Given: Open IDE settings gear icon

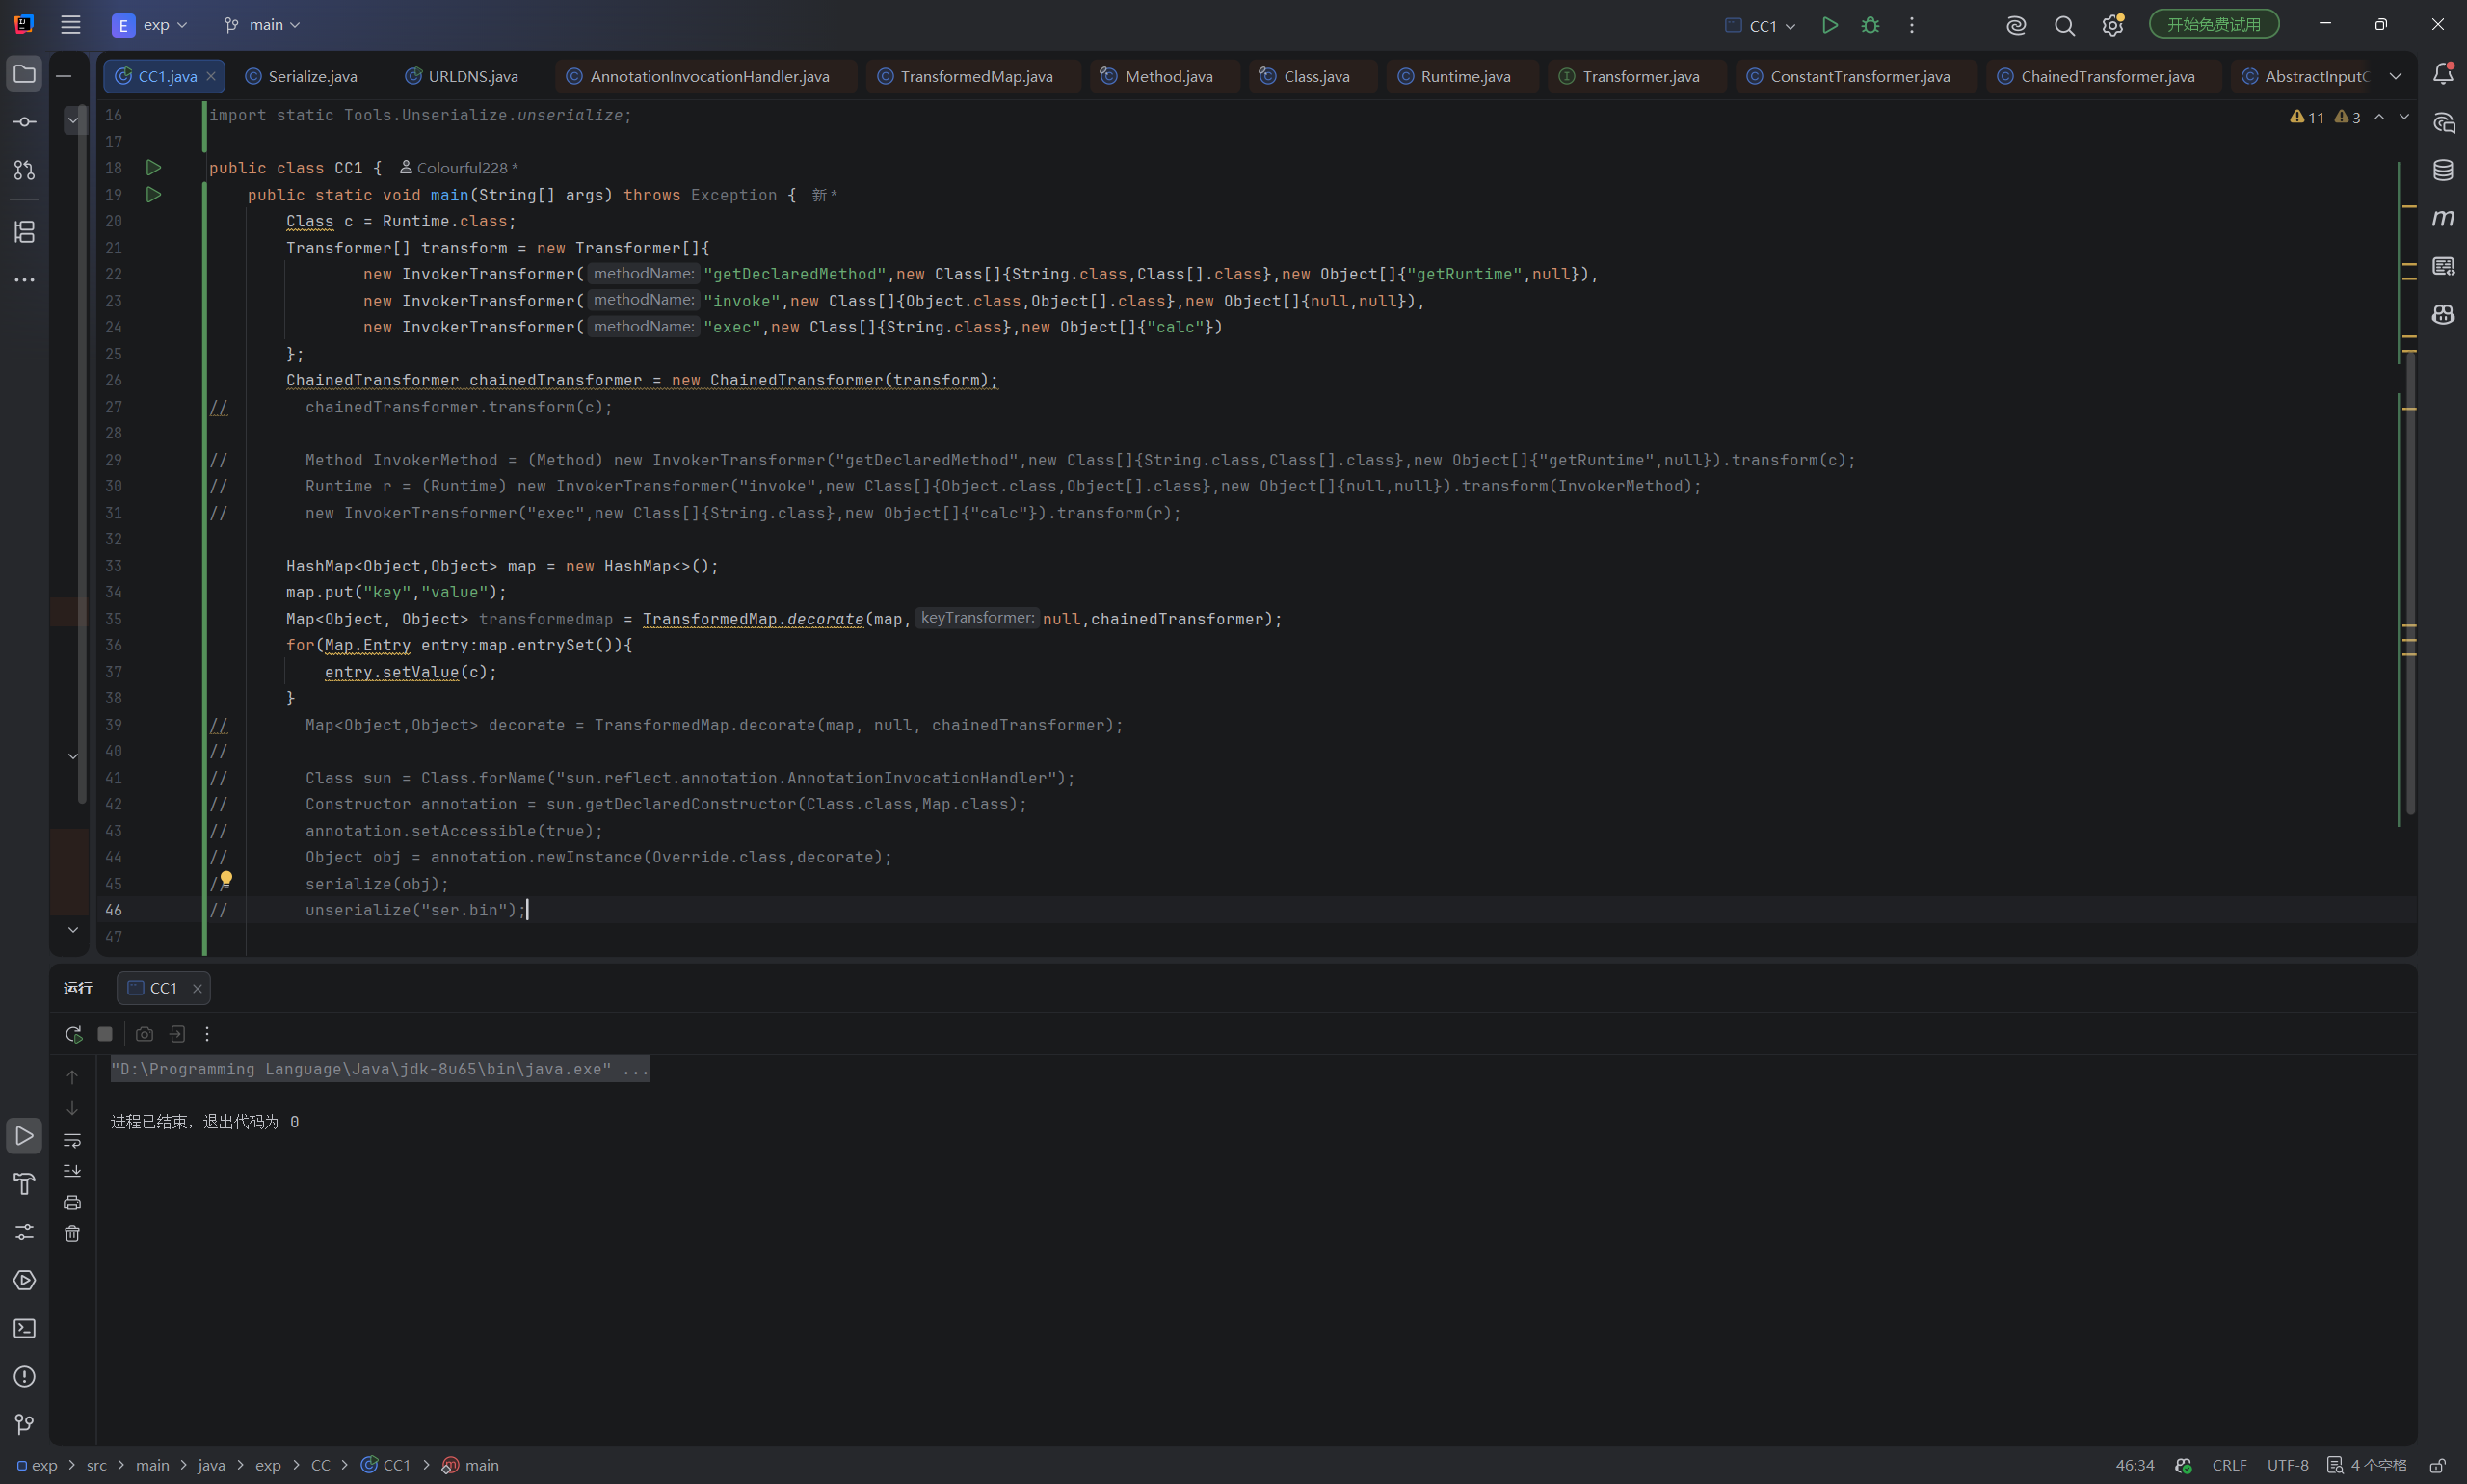Looking at the screenshot, I should (x=2112, y=25).
